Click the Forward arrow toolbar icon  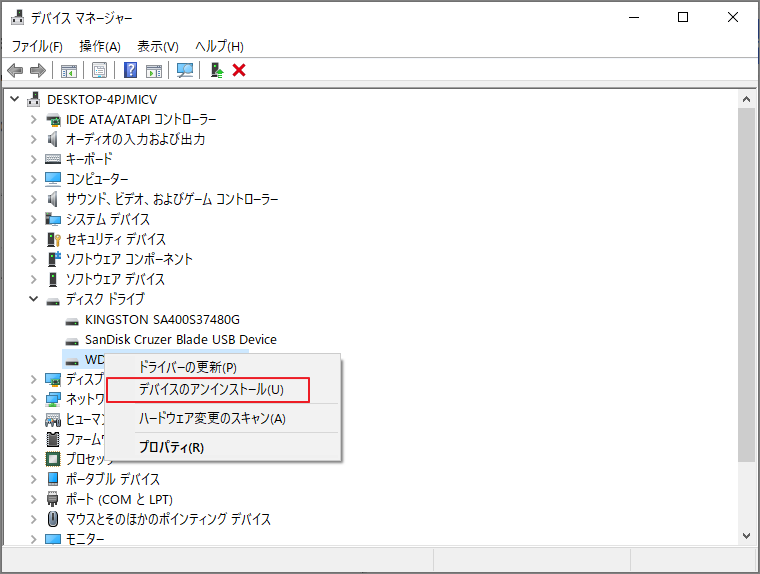[38, 71]
